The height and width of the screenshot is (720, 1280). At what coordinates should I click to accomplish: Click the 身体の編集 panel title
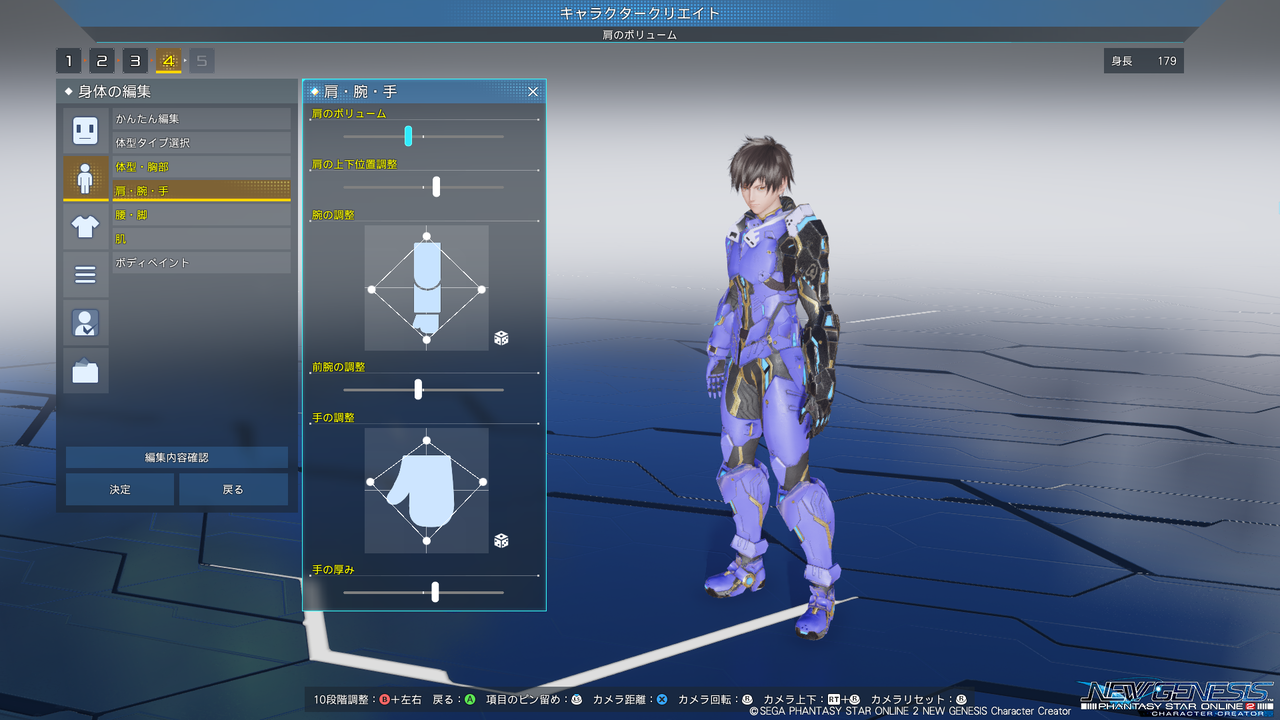[x=114, y=92]
